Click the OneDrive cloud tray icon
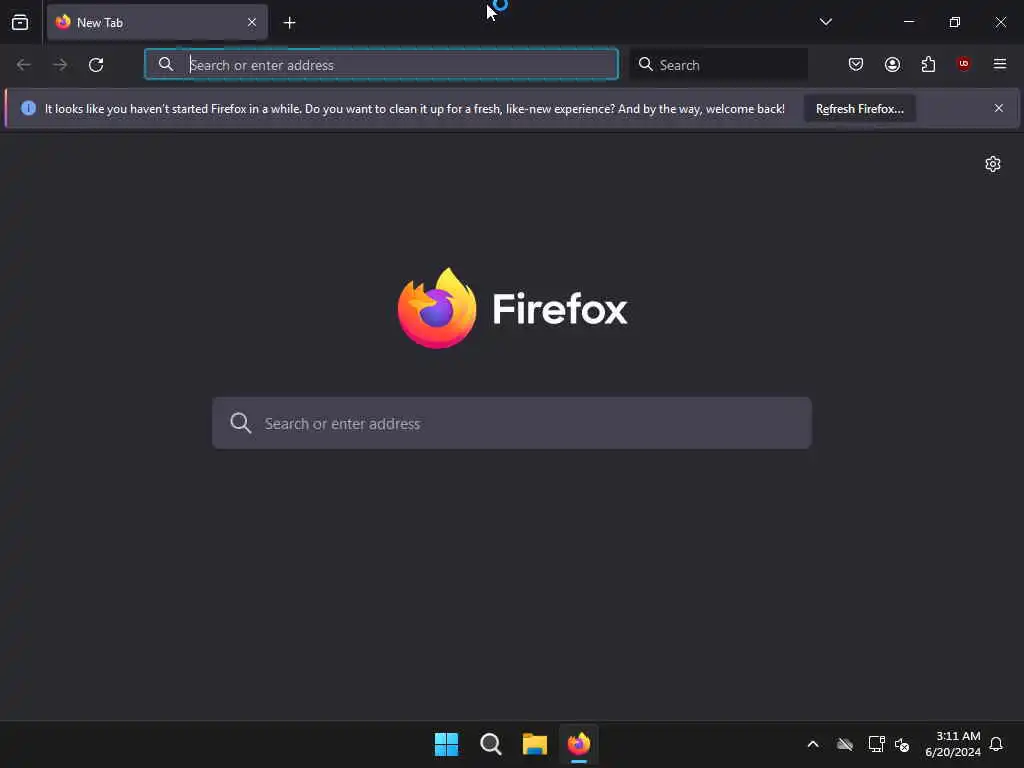 pyautogui.click(x=844, y=744)
